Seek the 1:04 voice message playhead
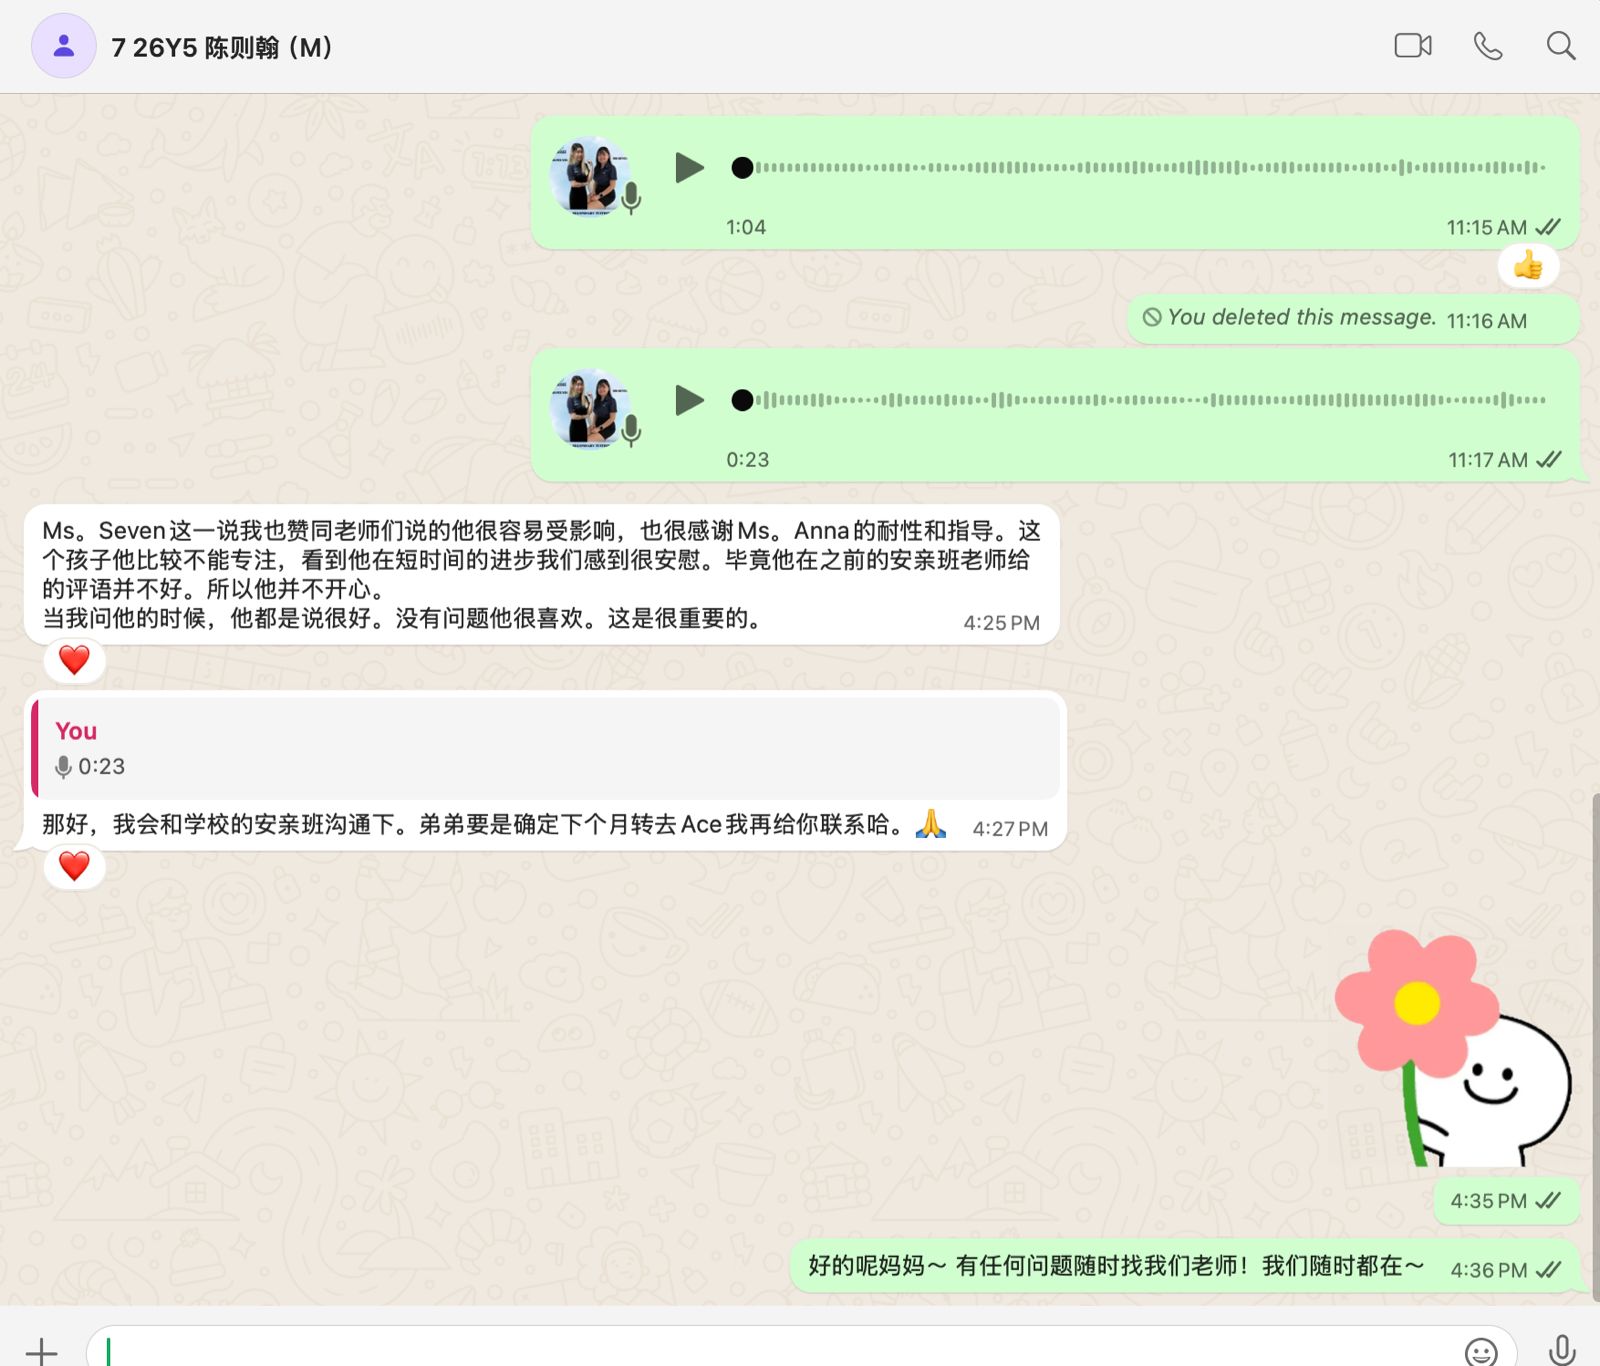 (742, 167)
